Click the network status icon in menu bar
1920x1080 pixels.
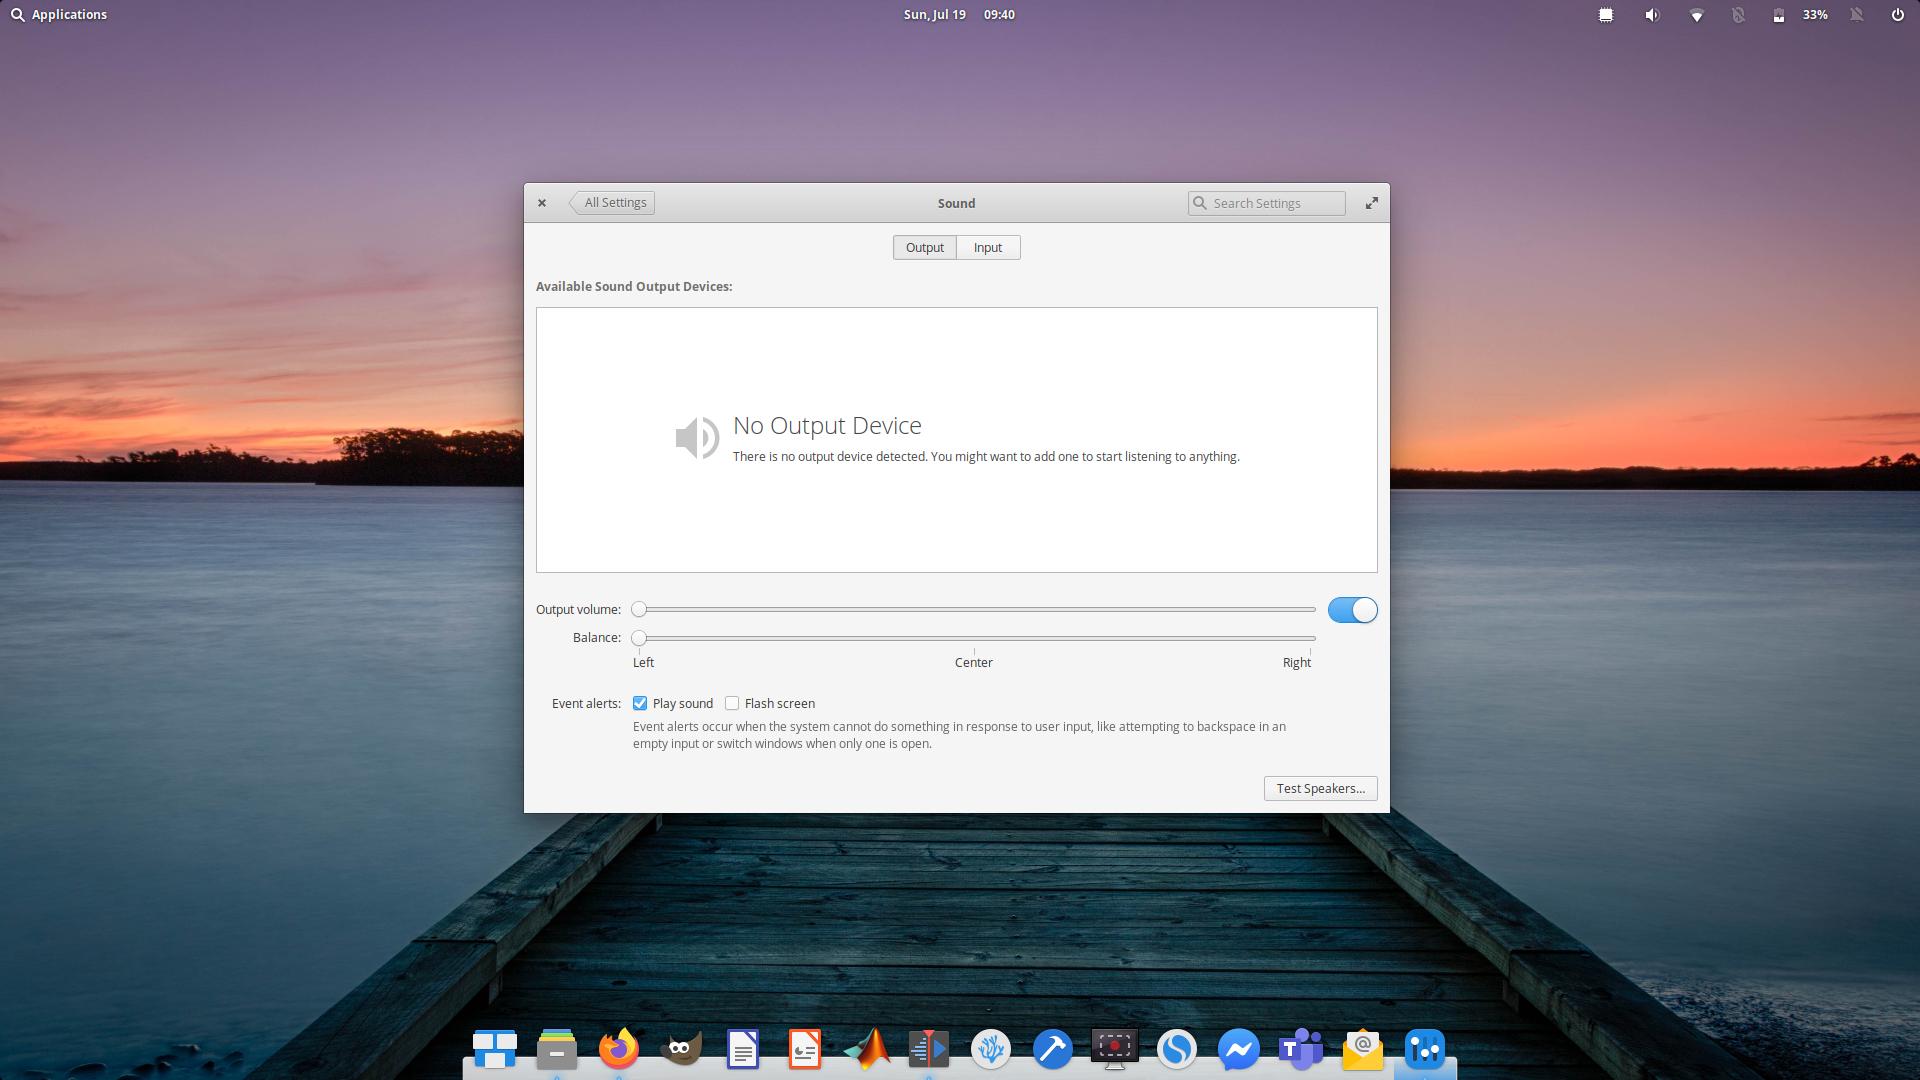[1695, 13]
